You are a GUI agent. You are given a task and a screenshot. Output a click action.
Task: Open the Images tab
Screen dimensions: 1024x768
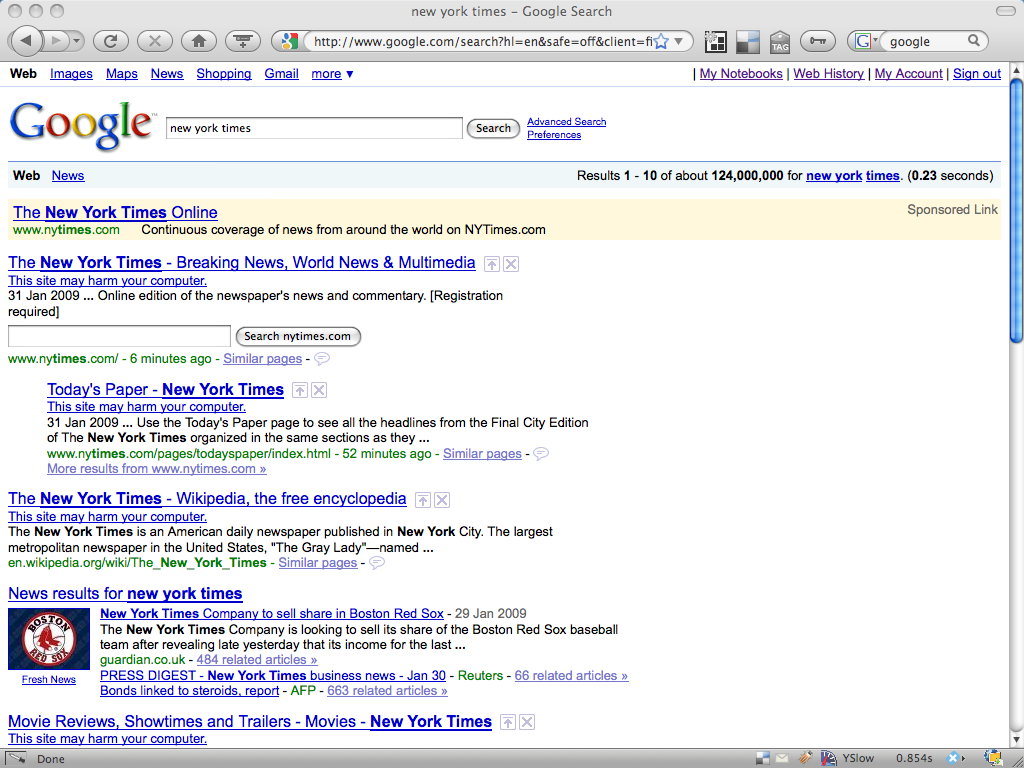[71, 74]
